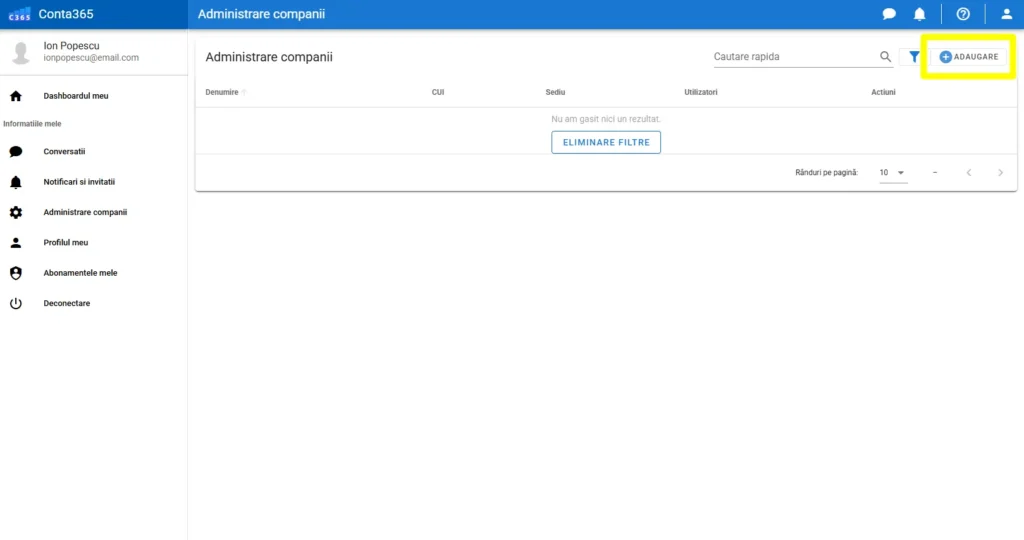
Task: Sort table by Denumire column
Action: (222, 92)
